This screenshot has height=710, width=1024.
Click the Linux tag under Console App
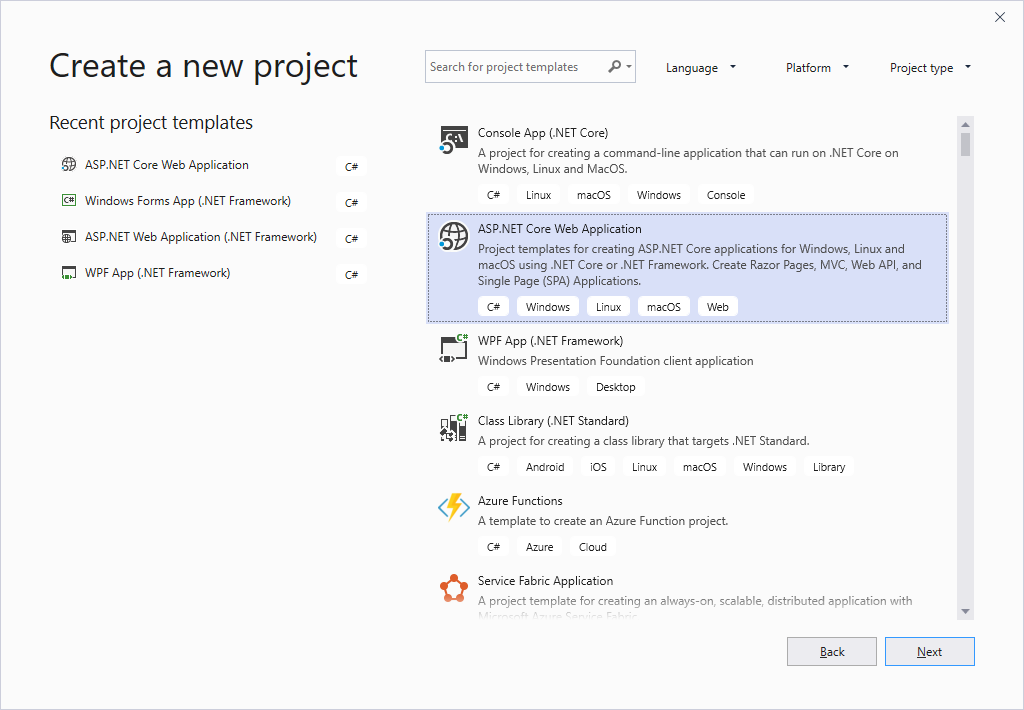538,195
